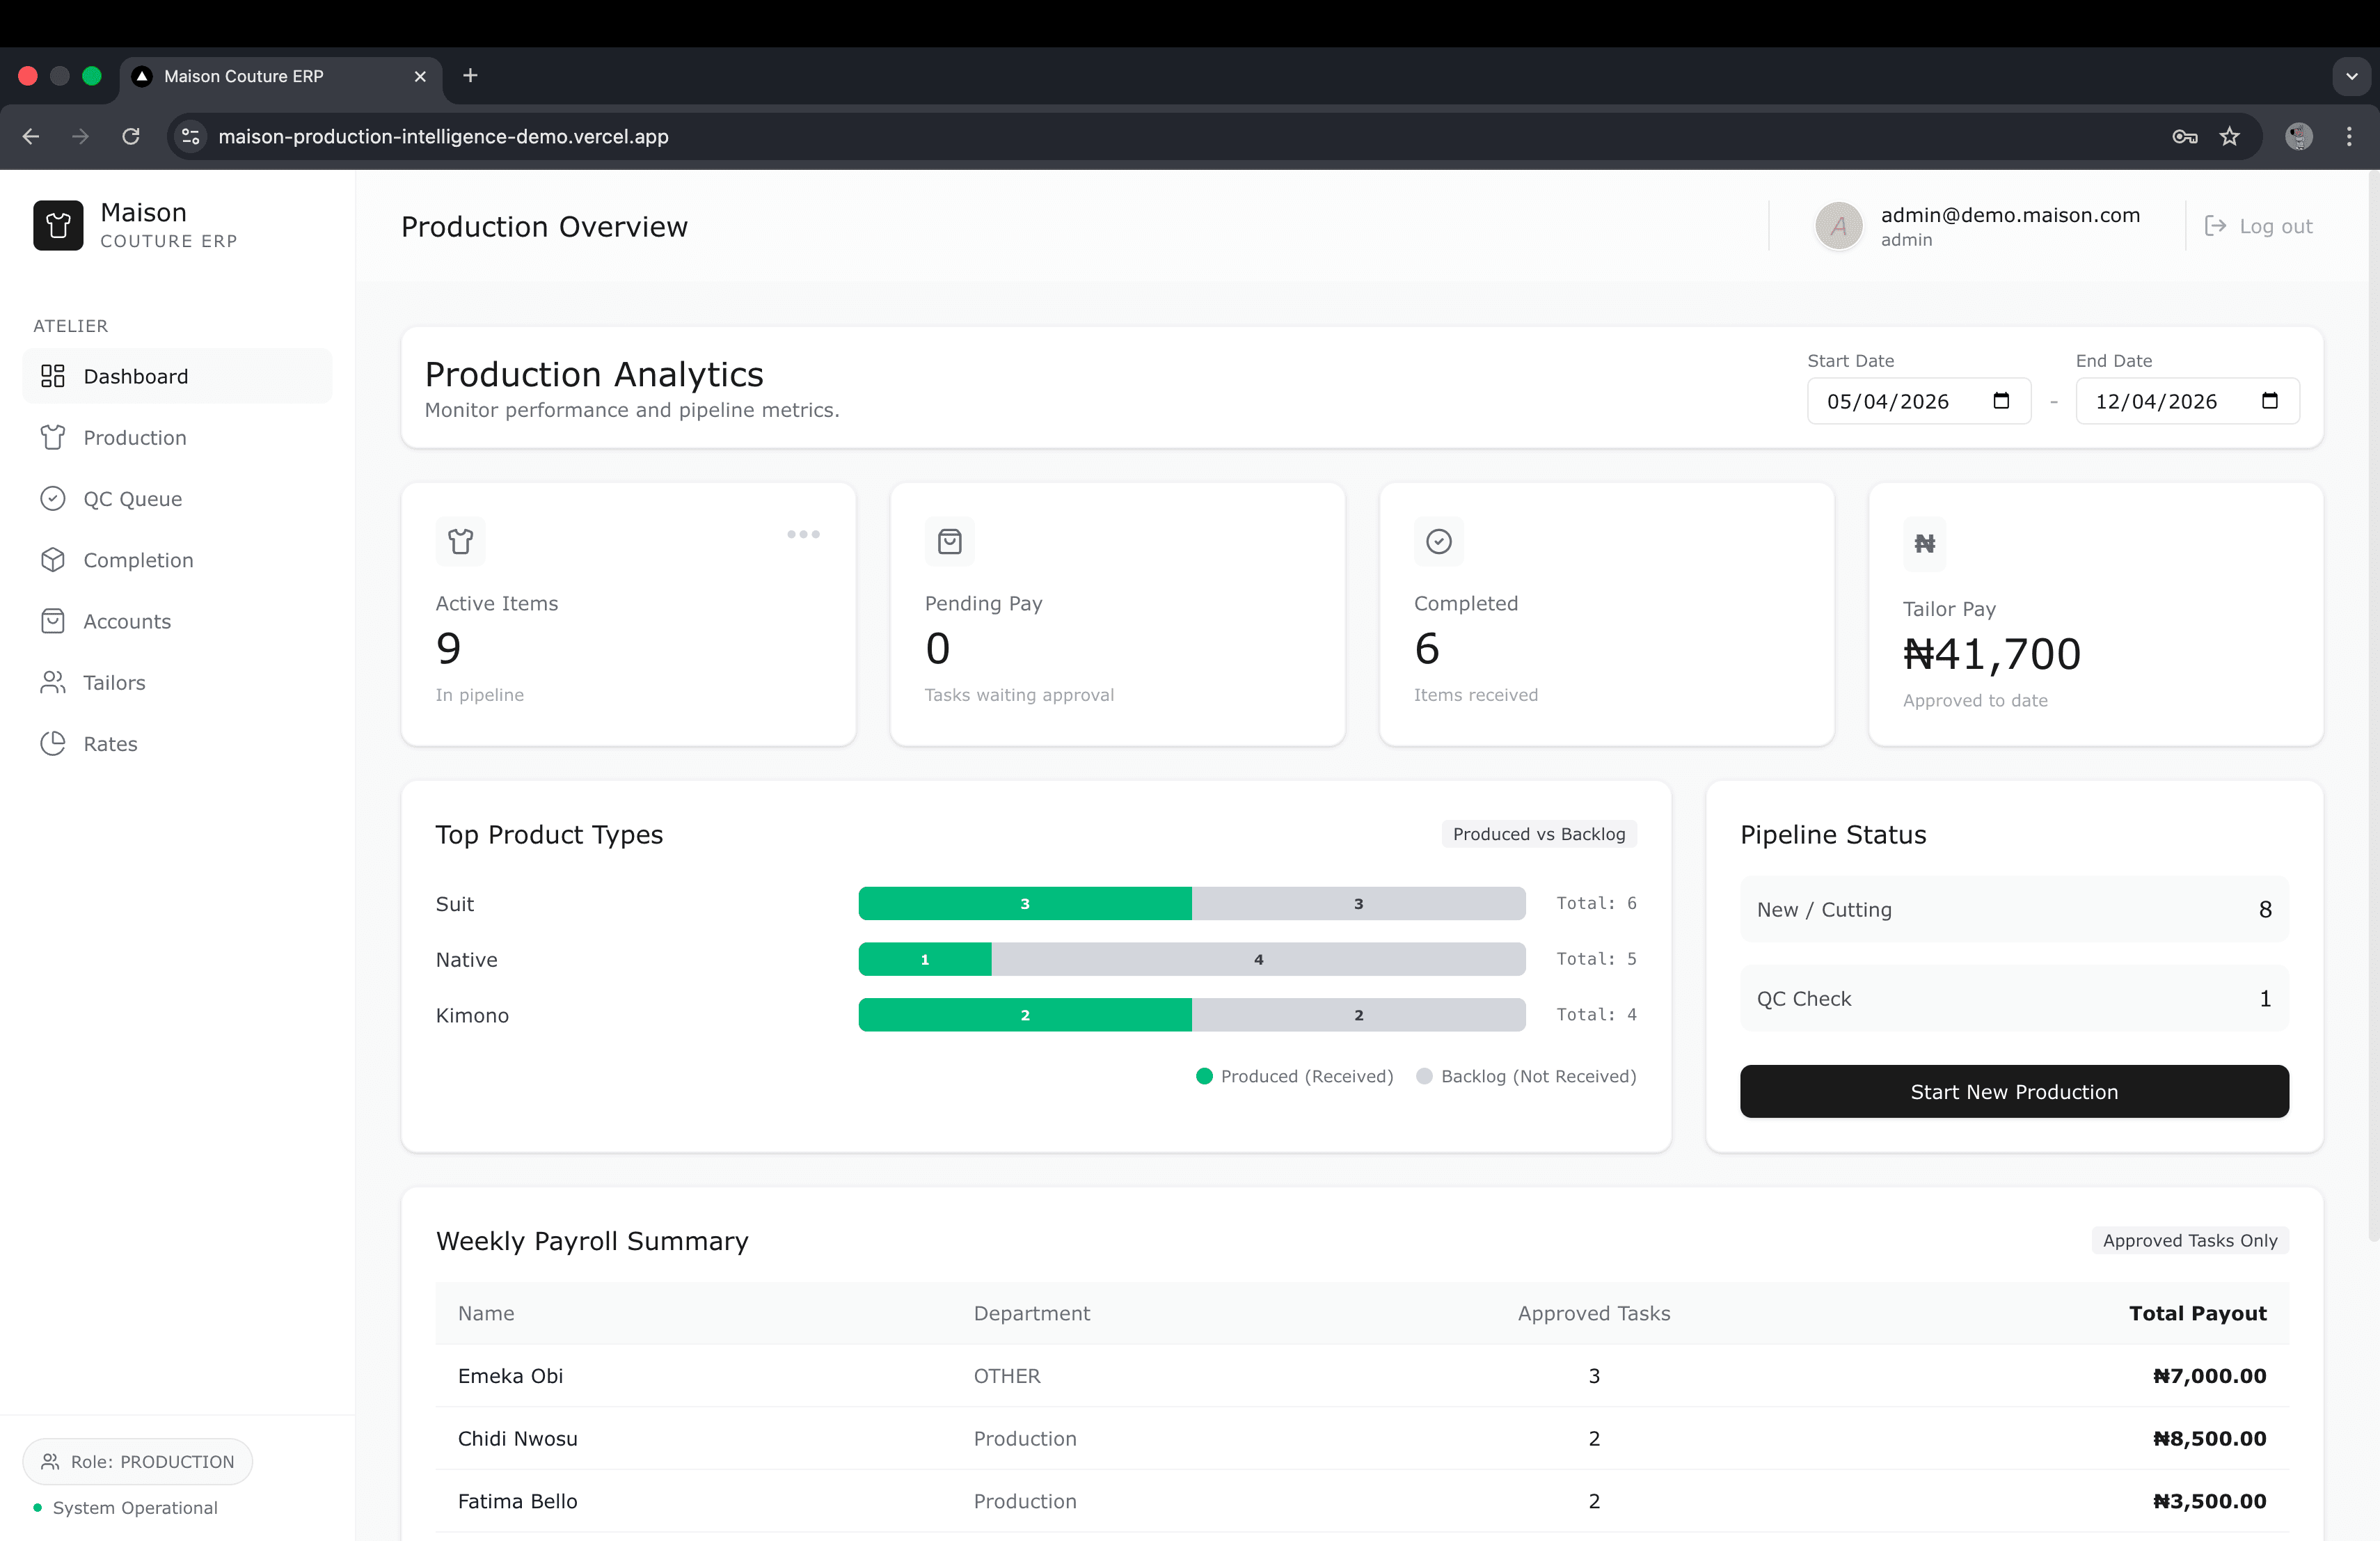This screenshot has width=2380, height=1541.
Task: Open the Active Items three-dot menu
Action: pyautogui.click(x=803, y=534)
